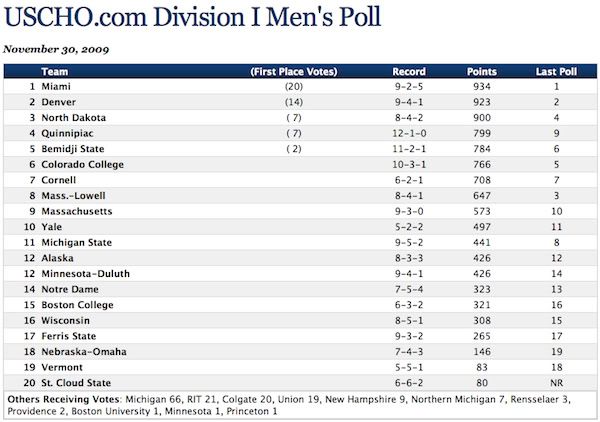Screen dimensions: 600x422
Task: Click the Cornell team name
Action: tap(59, 180)
